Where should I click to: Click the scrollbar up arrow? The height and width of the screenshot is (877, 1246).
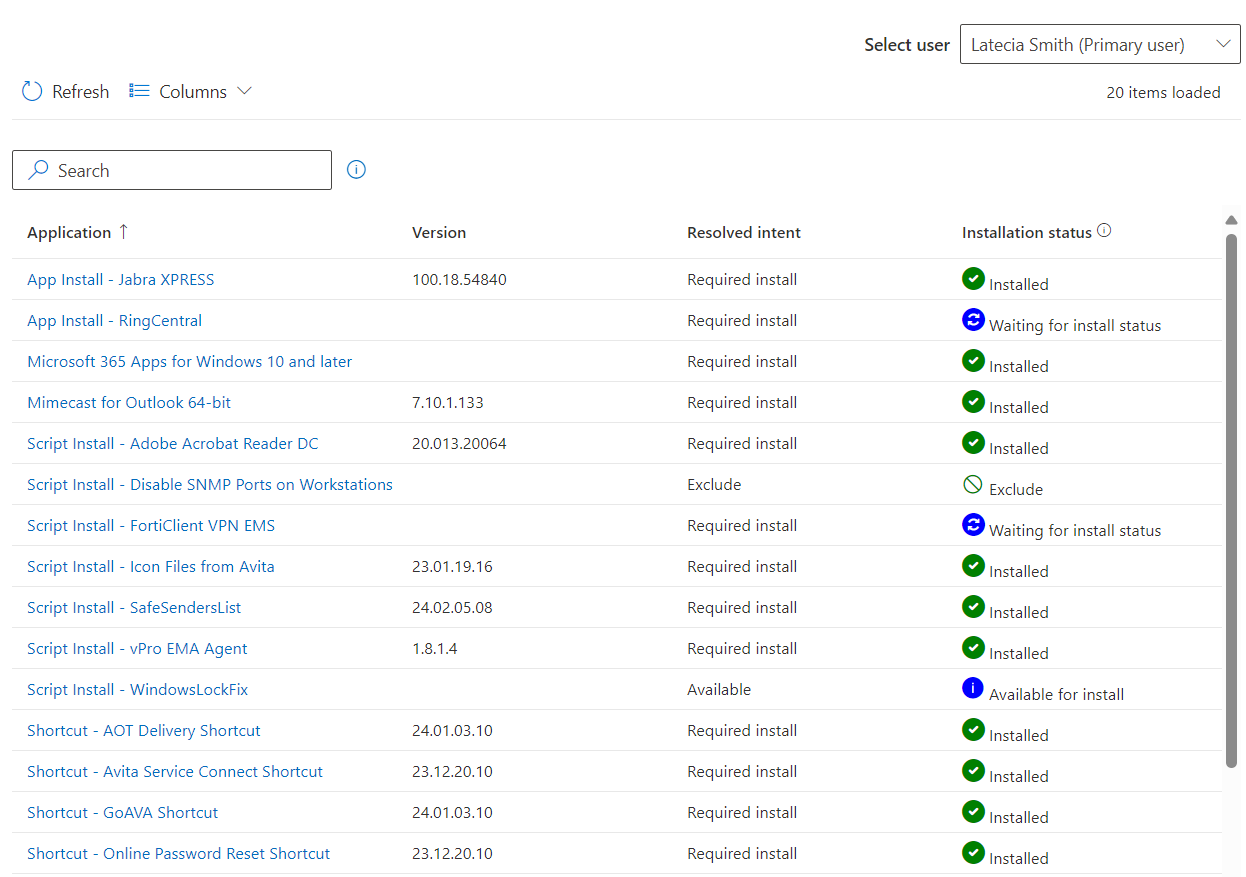click(1232, 220)
